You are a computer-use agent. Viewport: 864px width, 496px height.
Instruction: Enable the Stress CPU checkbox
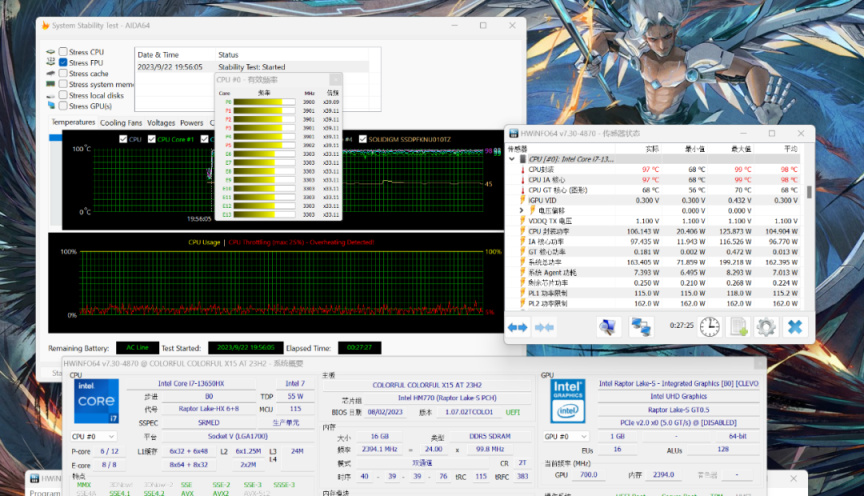63,51
